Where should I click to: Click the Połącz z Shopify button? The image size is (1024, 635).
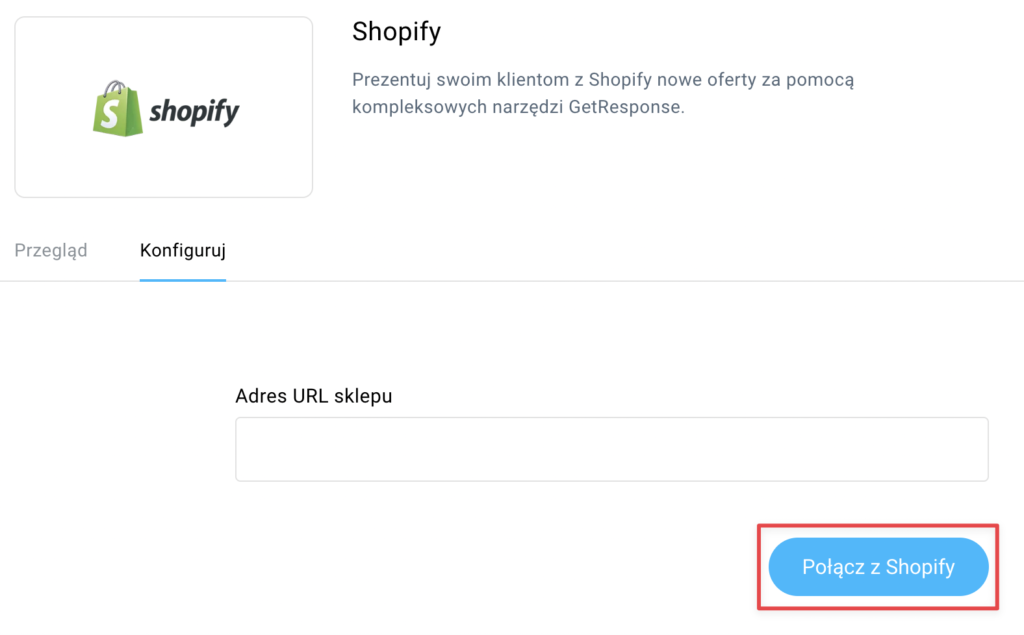point(878,566)
